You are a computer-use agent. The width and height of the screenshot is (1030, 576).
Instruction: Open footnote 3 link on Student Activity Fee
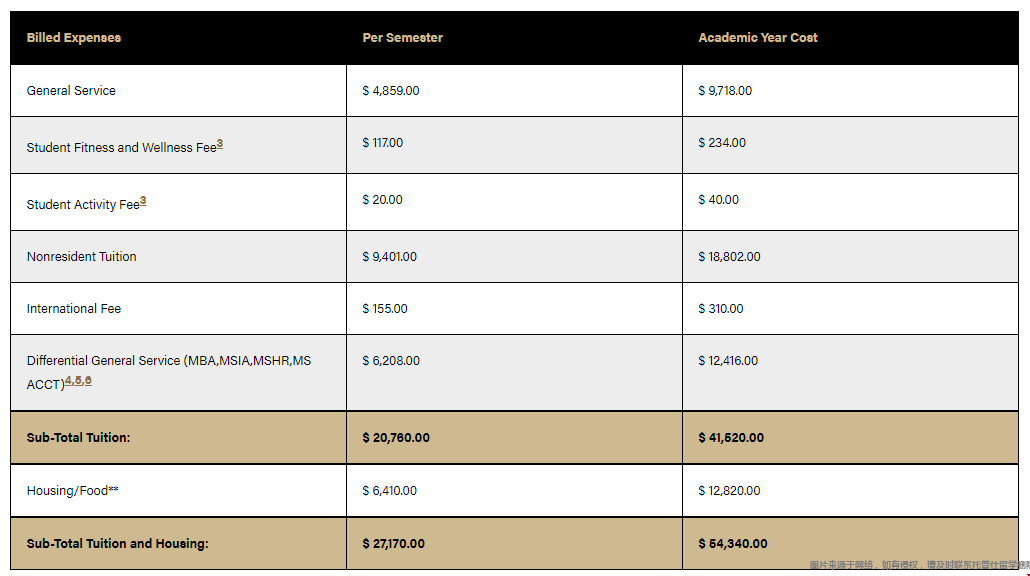tap(143, 201)
